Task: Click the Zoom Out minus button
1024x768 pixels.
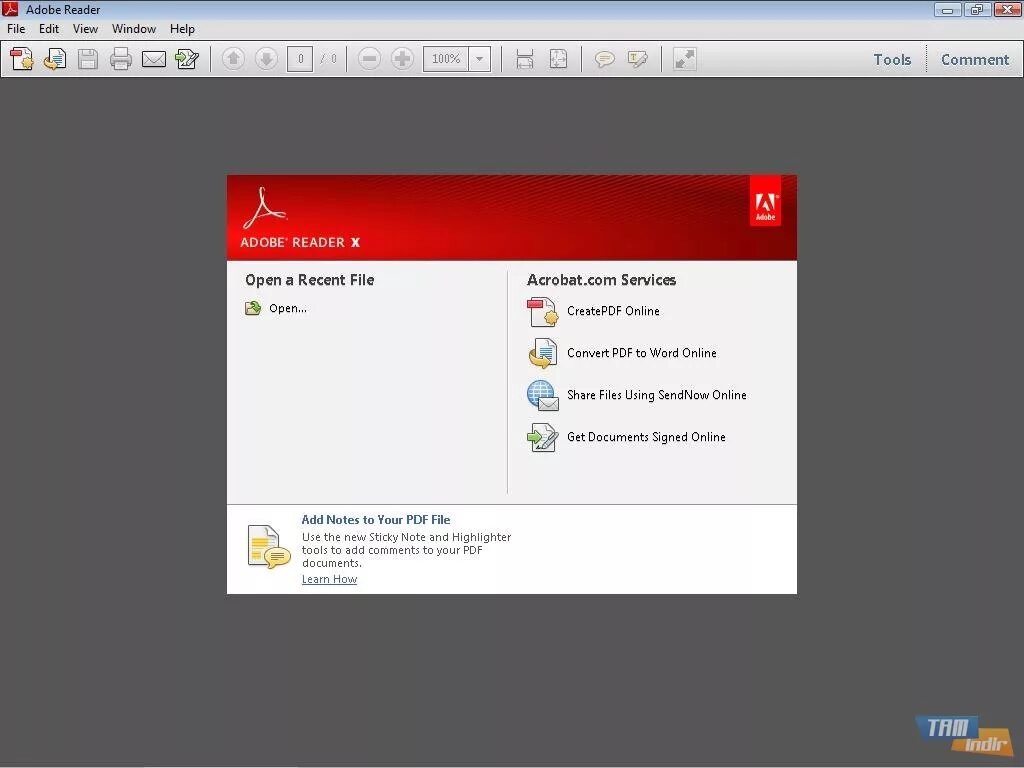Action: 369,59
